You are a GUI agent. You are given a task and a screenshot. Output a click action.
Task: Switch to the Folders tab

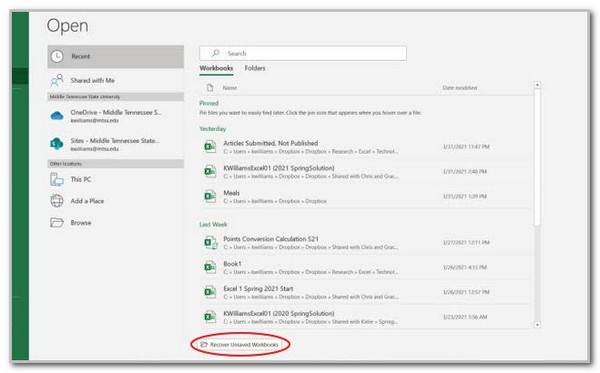click(255, 68)
